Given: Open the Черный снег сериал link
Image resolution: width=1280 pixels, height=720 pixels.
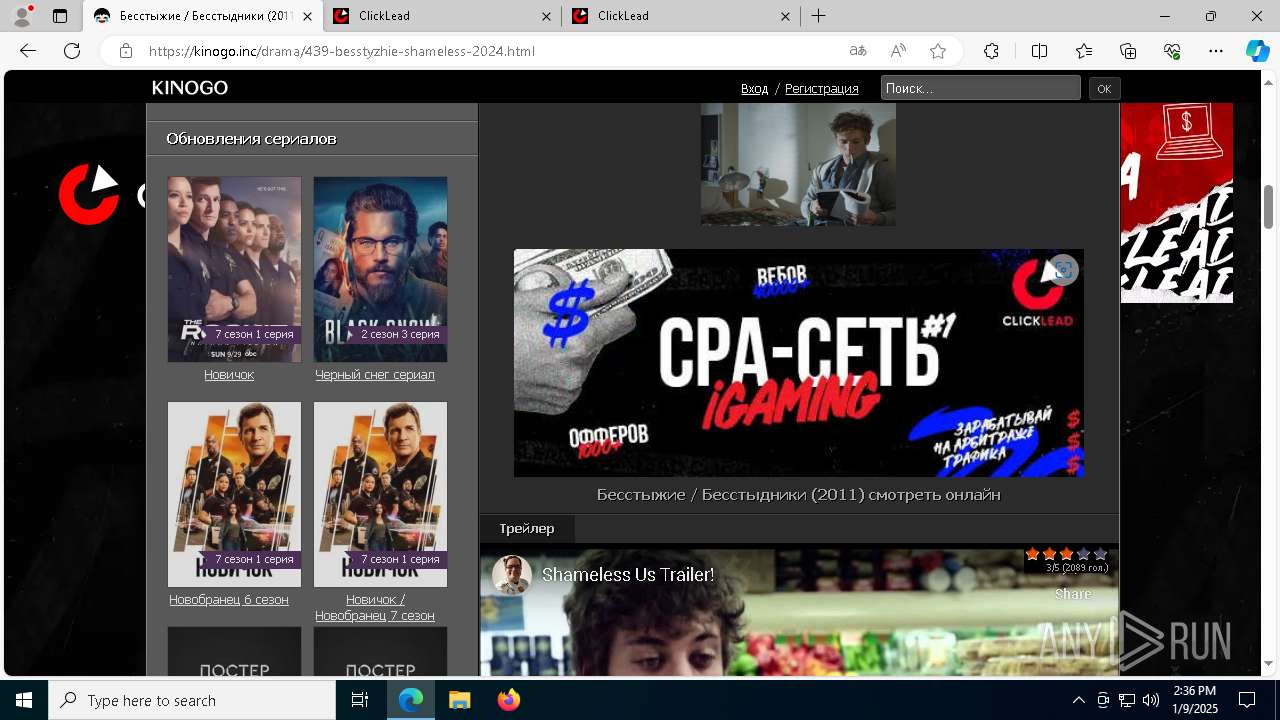Looking at the screenshot, I should pyautogui.click(x=375, y=375).
